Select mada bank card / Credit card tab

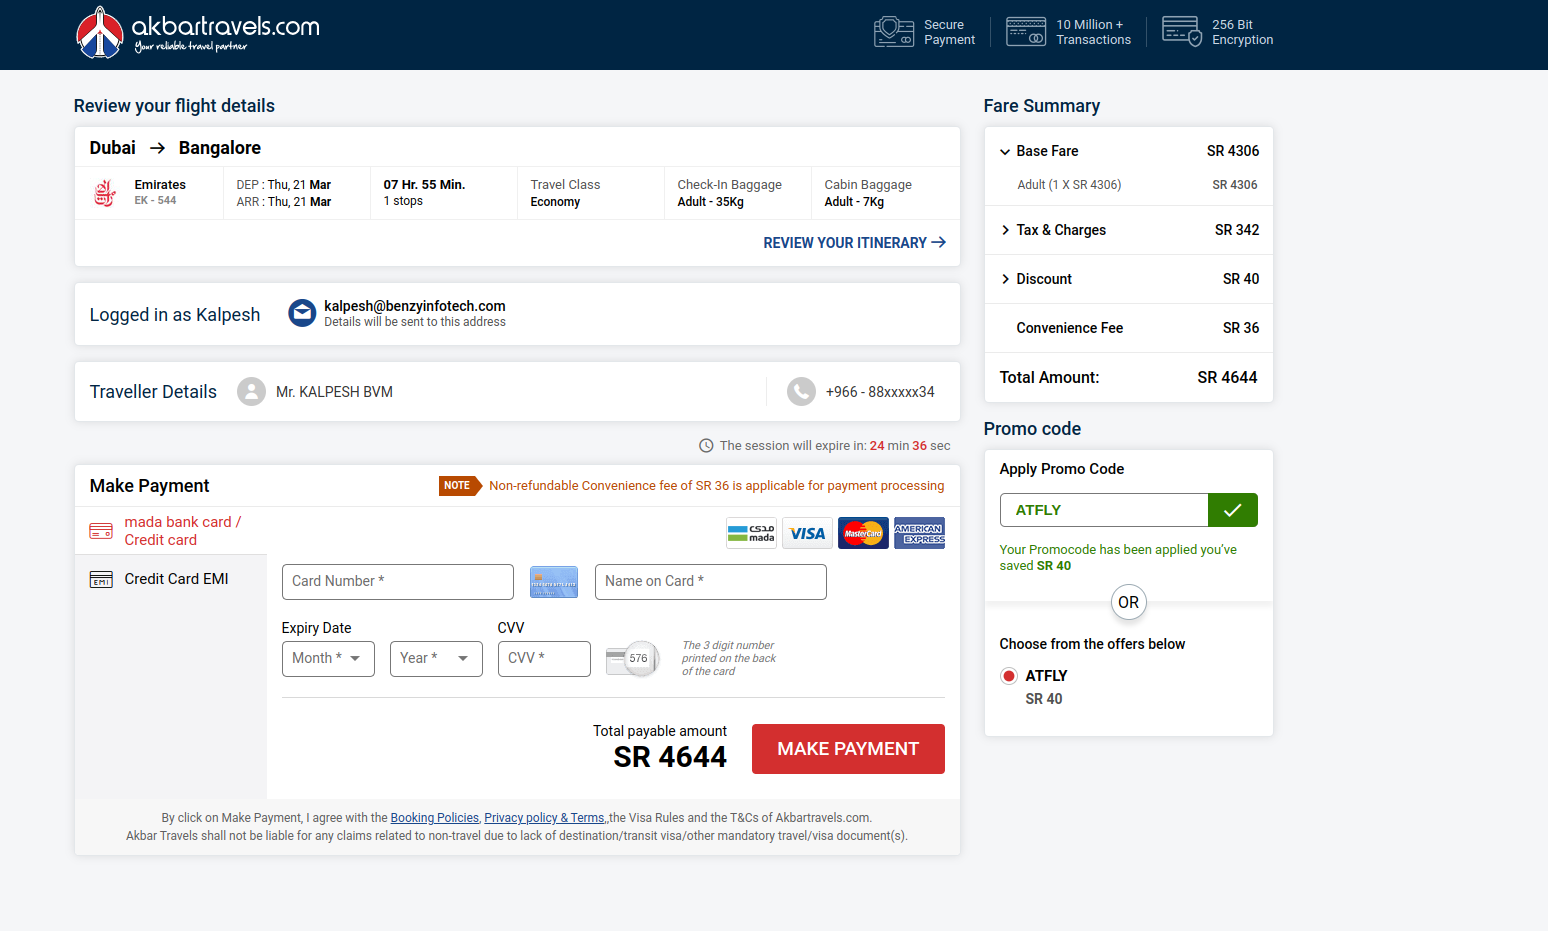coord(171,531)
